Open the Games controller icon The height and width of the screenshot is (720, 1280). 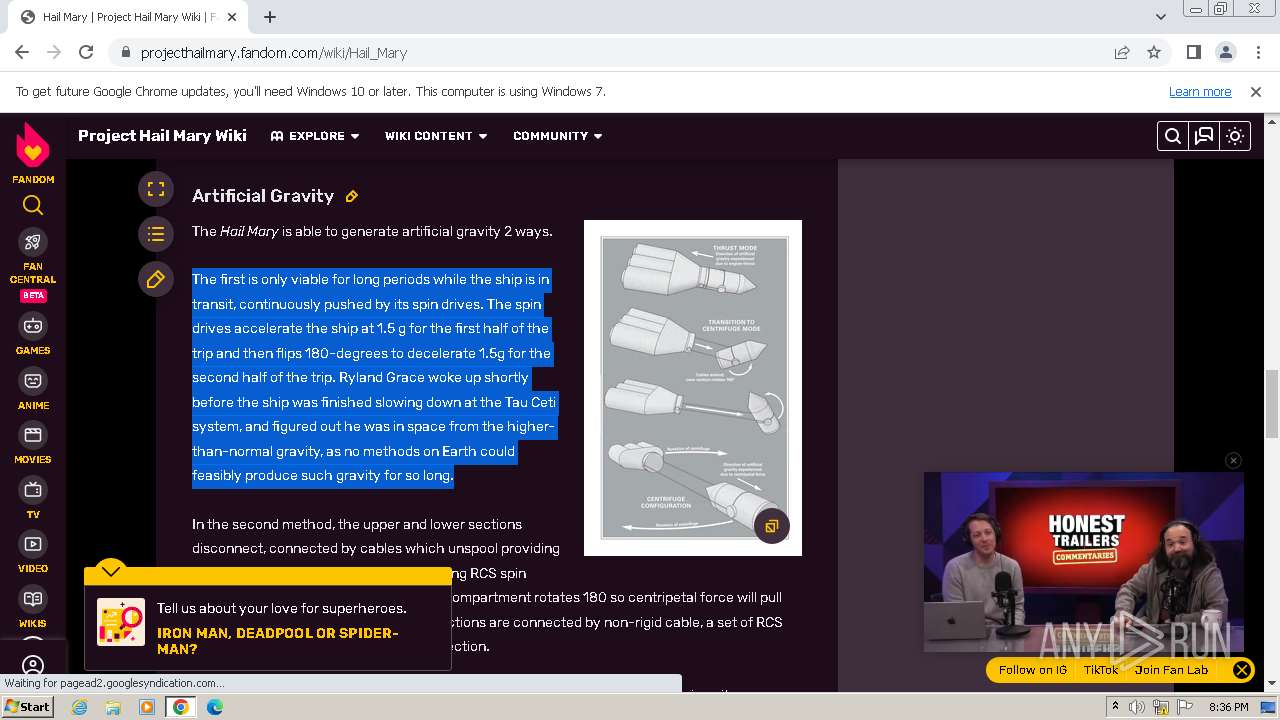point(33,326)
